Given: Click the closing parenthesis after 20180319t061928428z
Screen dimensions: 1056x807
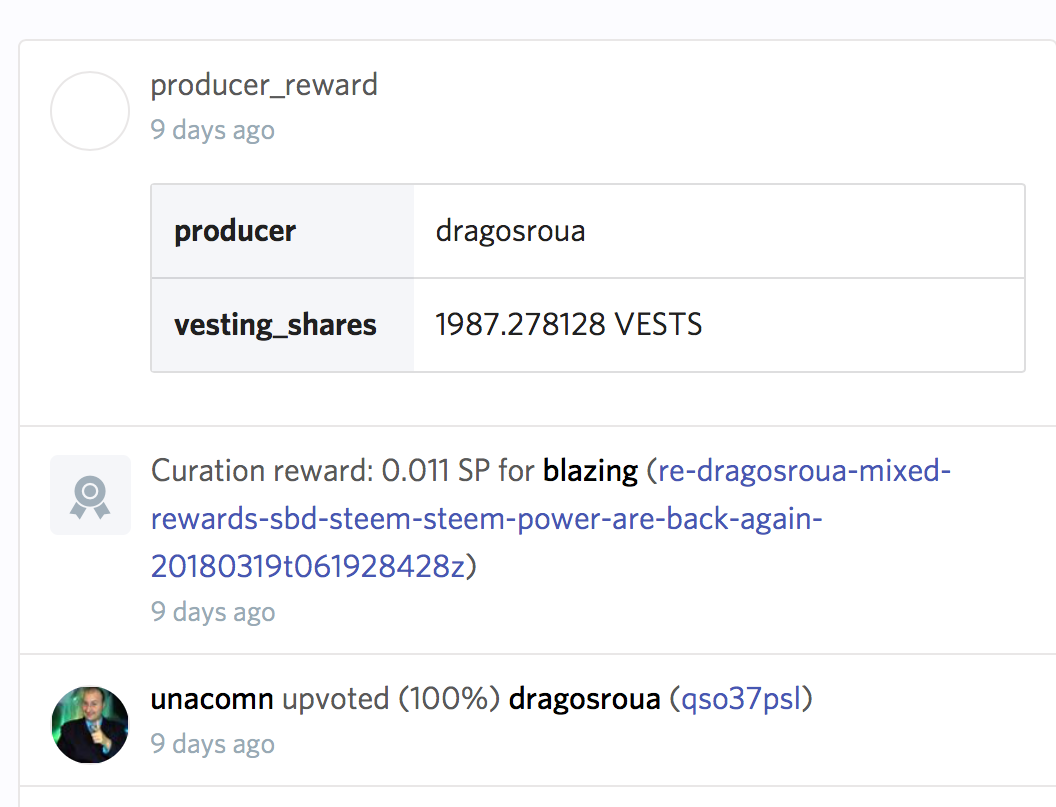Looking at the screenshot, I should tap(472, 567).
